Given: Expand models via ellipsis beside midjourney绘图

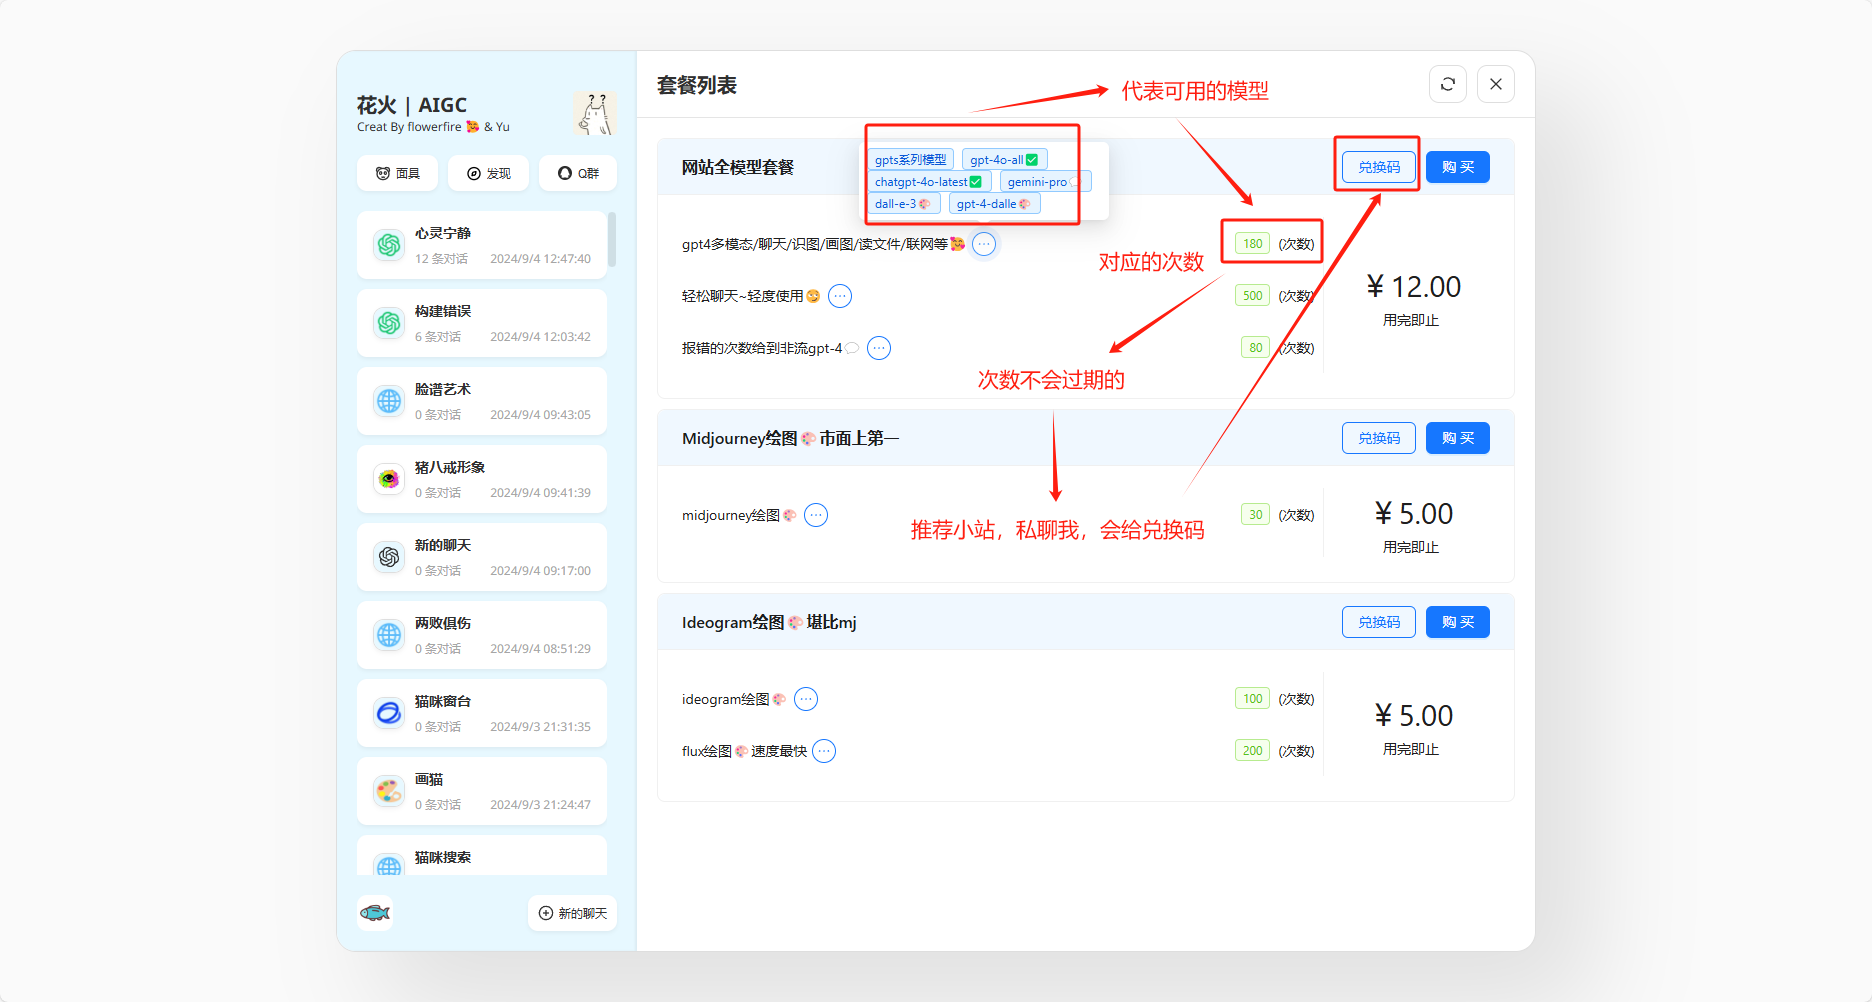Looking at the screenshot, I should coord(816,515).
